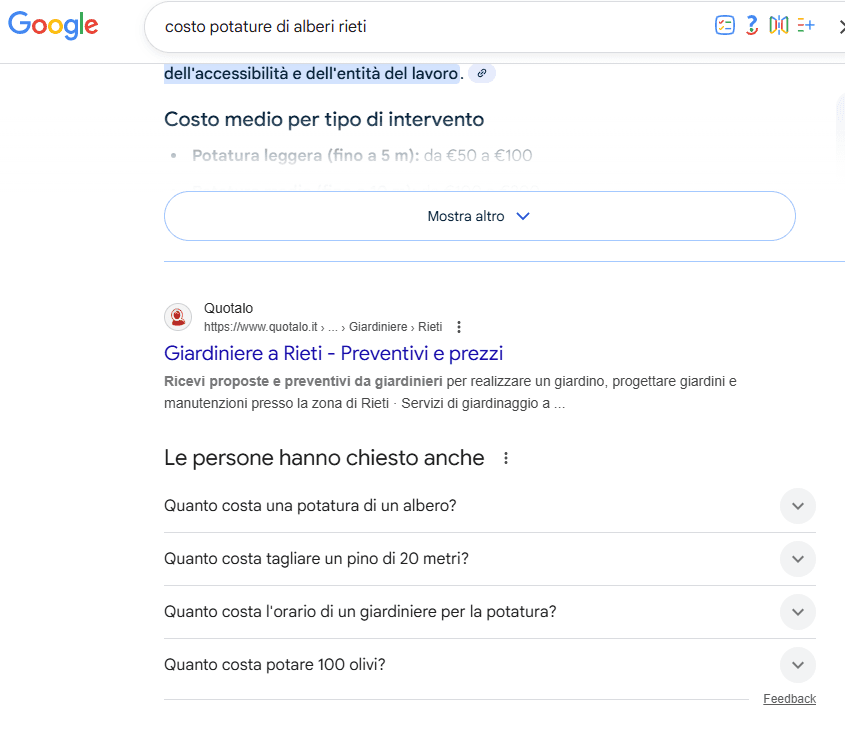Click the list-with-plus extension icon

click(x=806, y=25)
